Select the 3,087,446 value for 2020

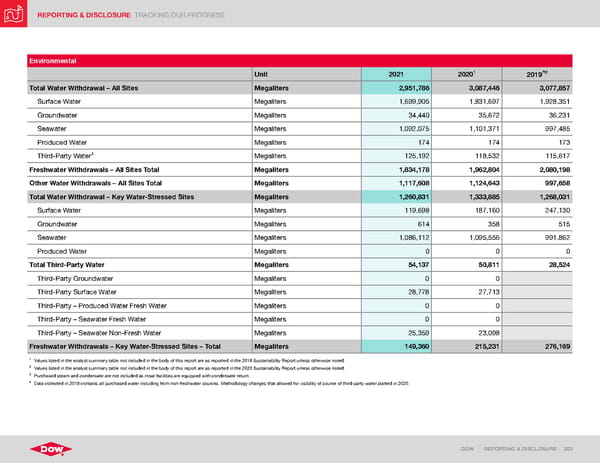click(484, 88)
